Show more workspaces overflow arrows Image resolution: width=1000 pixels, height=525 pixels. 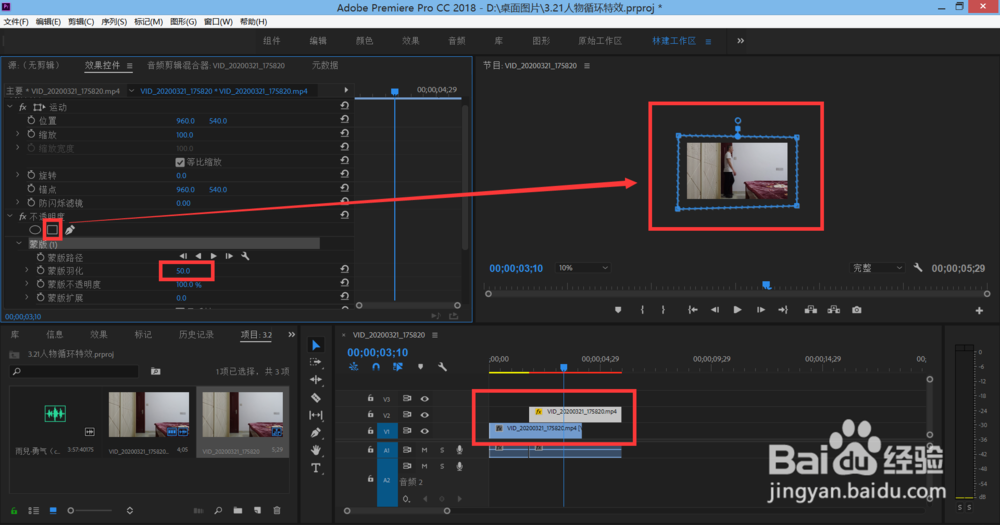[x=740, y=41]
